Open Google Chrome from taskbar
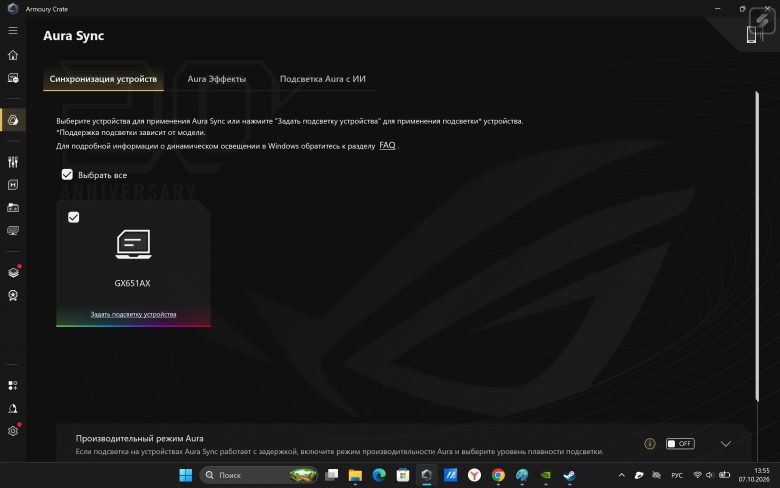Screen dimensions: 780x488 point(498,475)
